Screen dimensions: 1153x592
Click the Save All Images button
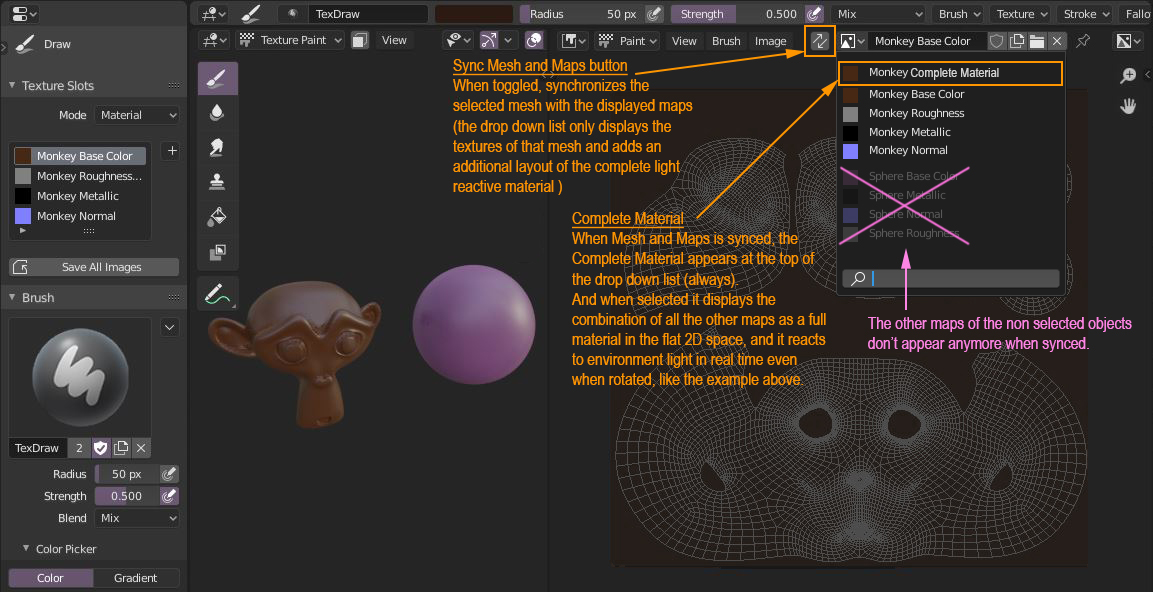click(x=94, y=267)
